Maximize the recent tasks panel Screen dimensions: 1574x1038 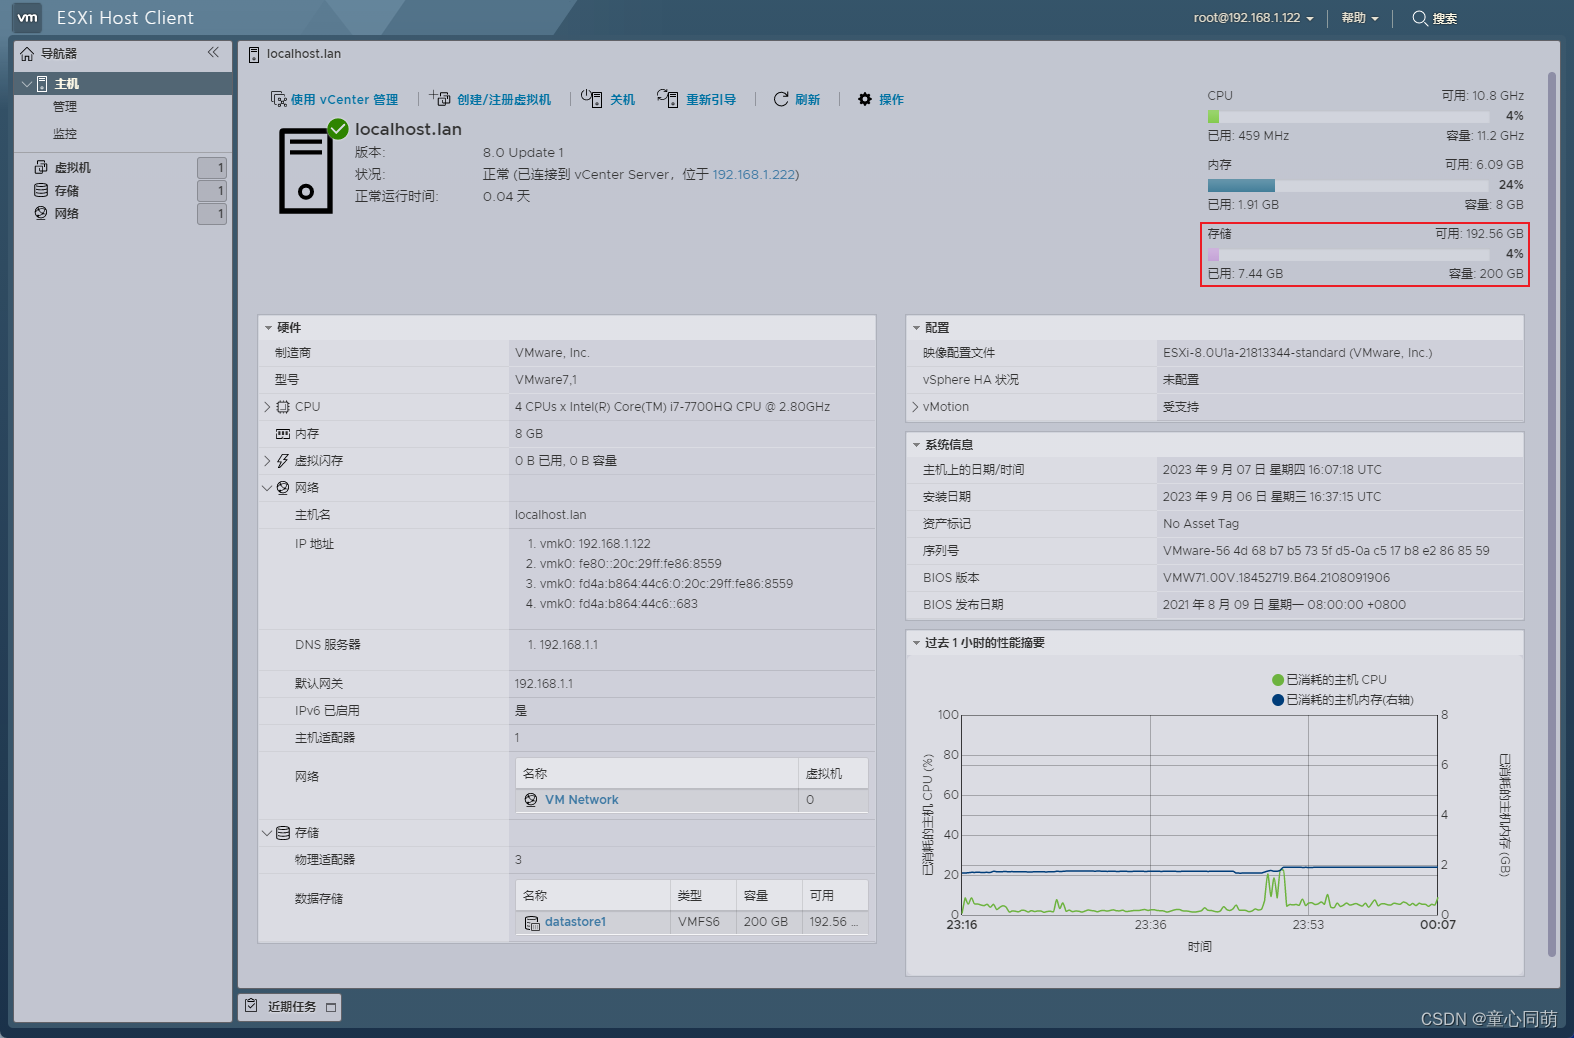coord(331,1007)
